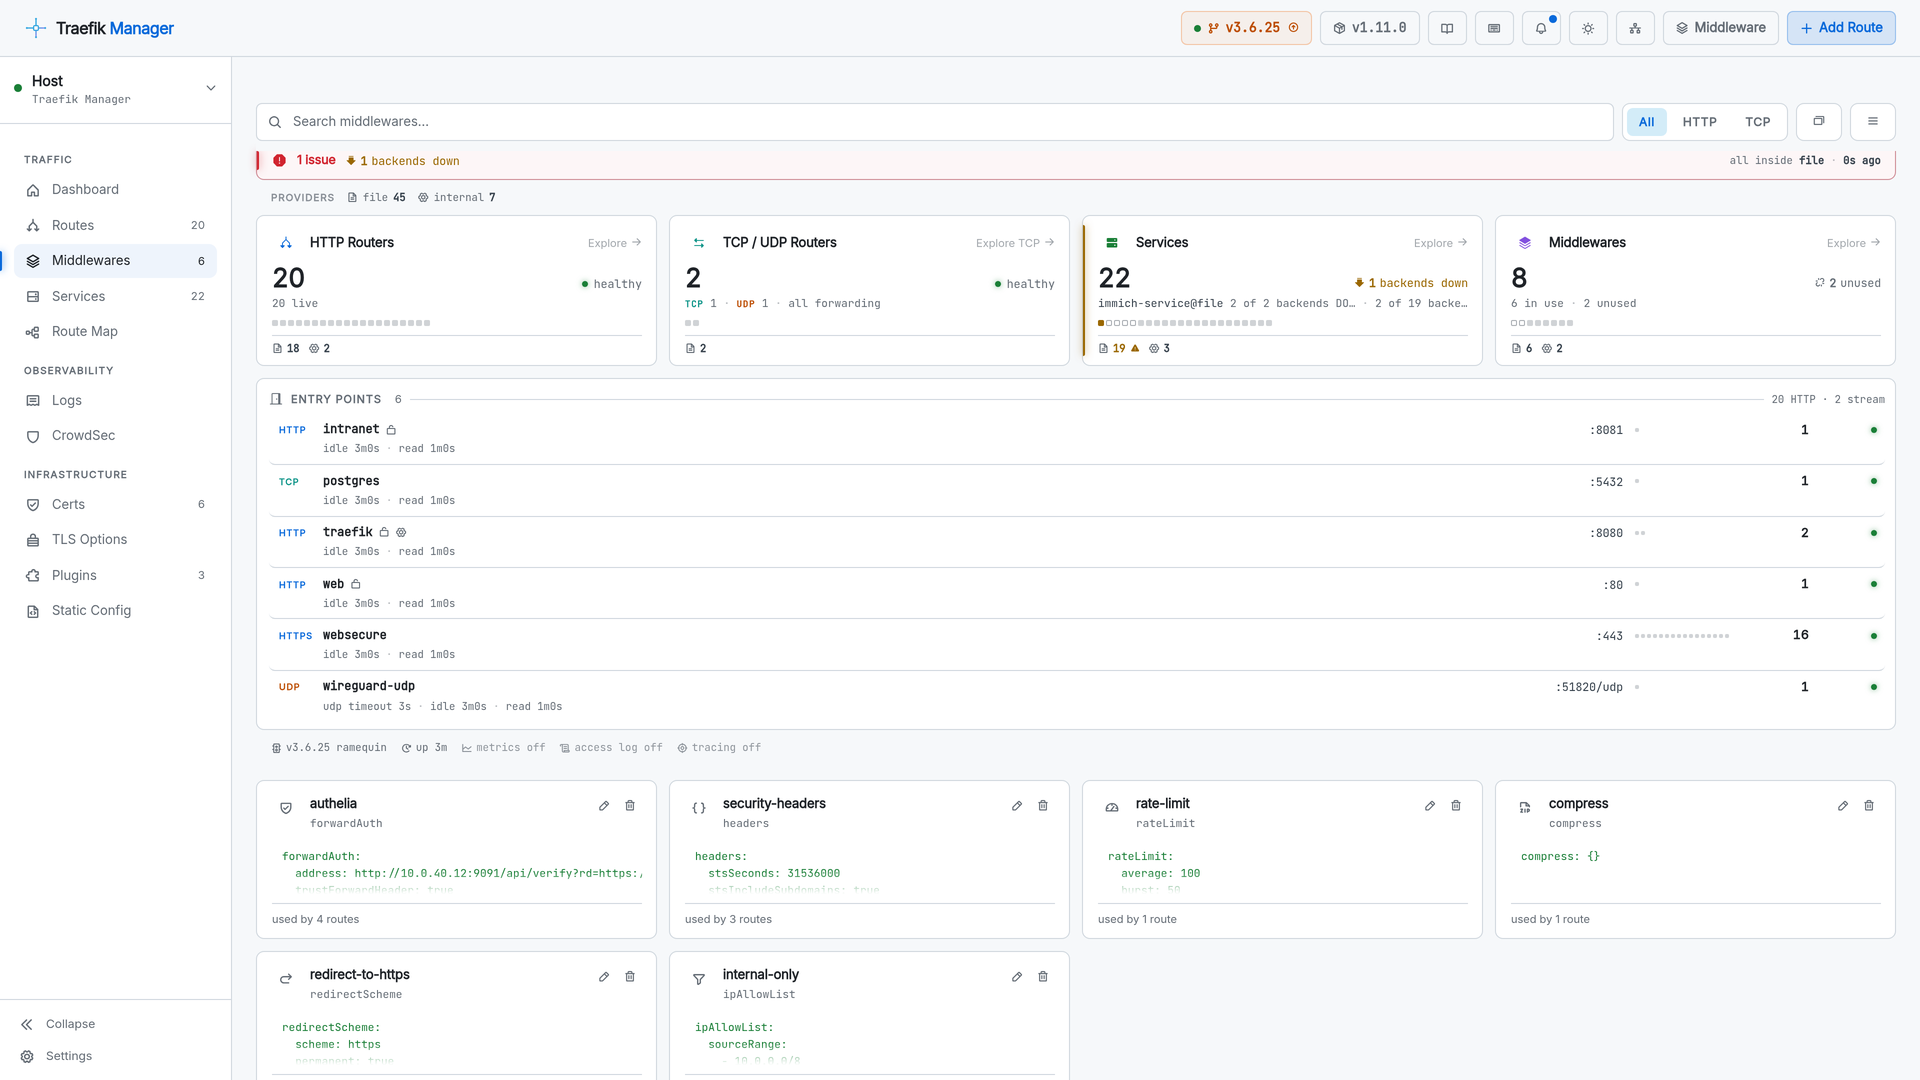Select the web entry point

pos(1076,594)
